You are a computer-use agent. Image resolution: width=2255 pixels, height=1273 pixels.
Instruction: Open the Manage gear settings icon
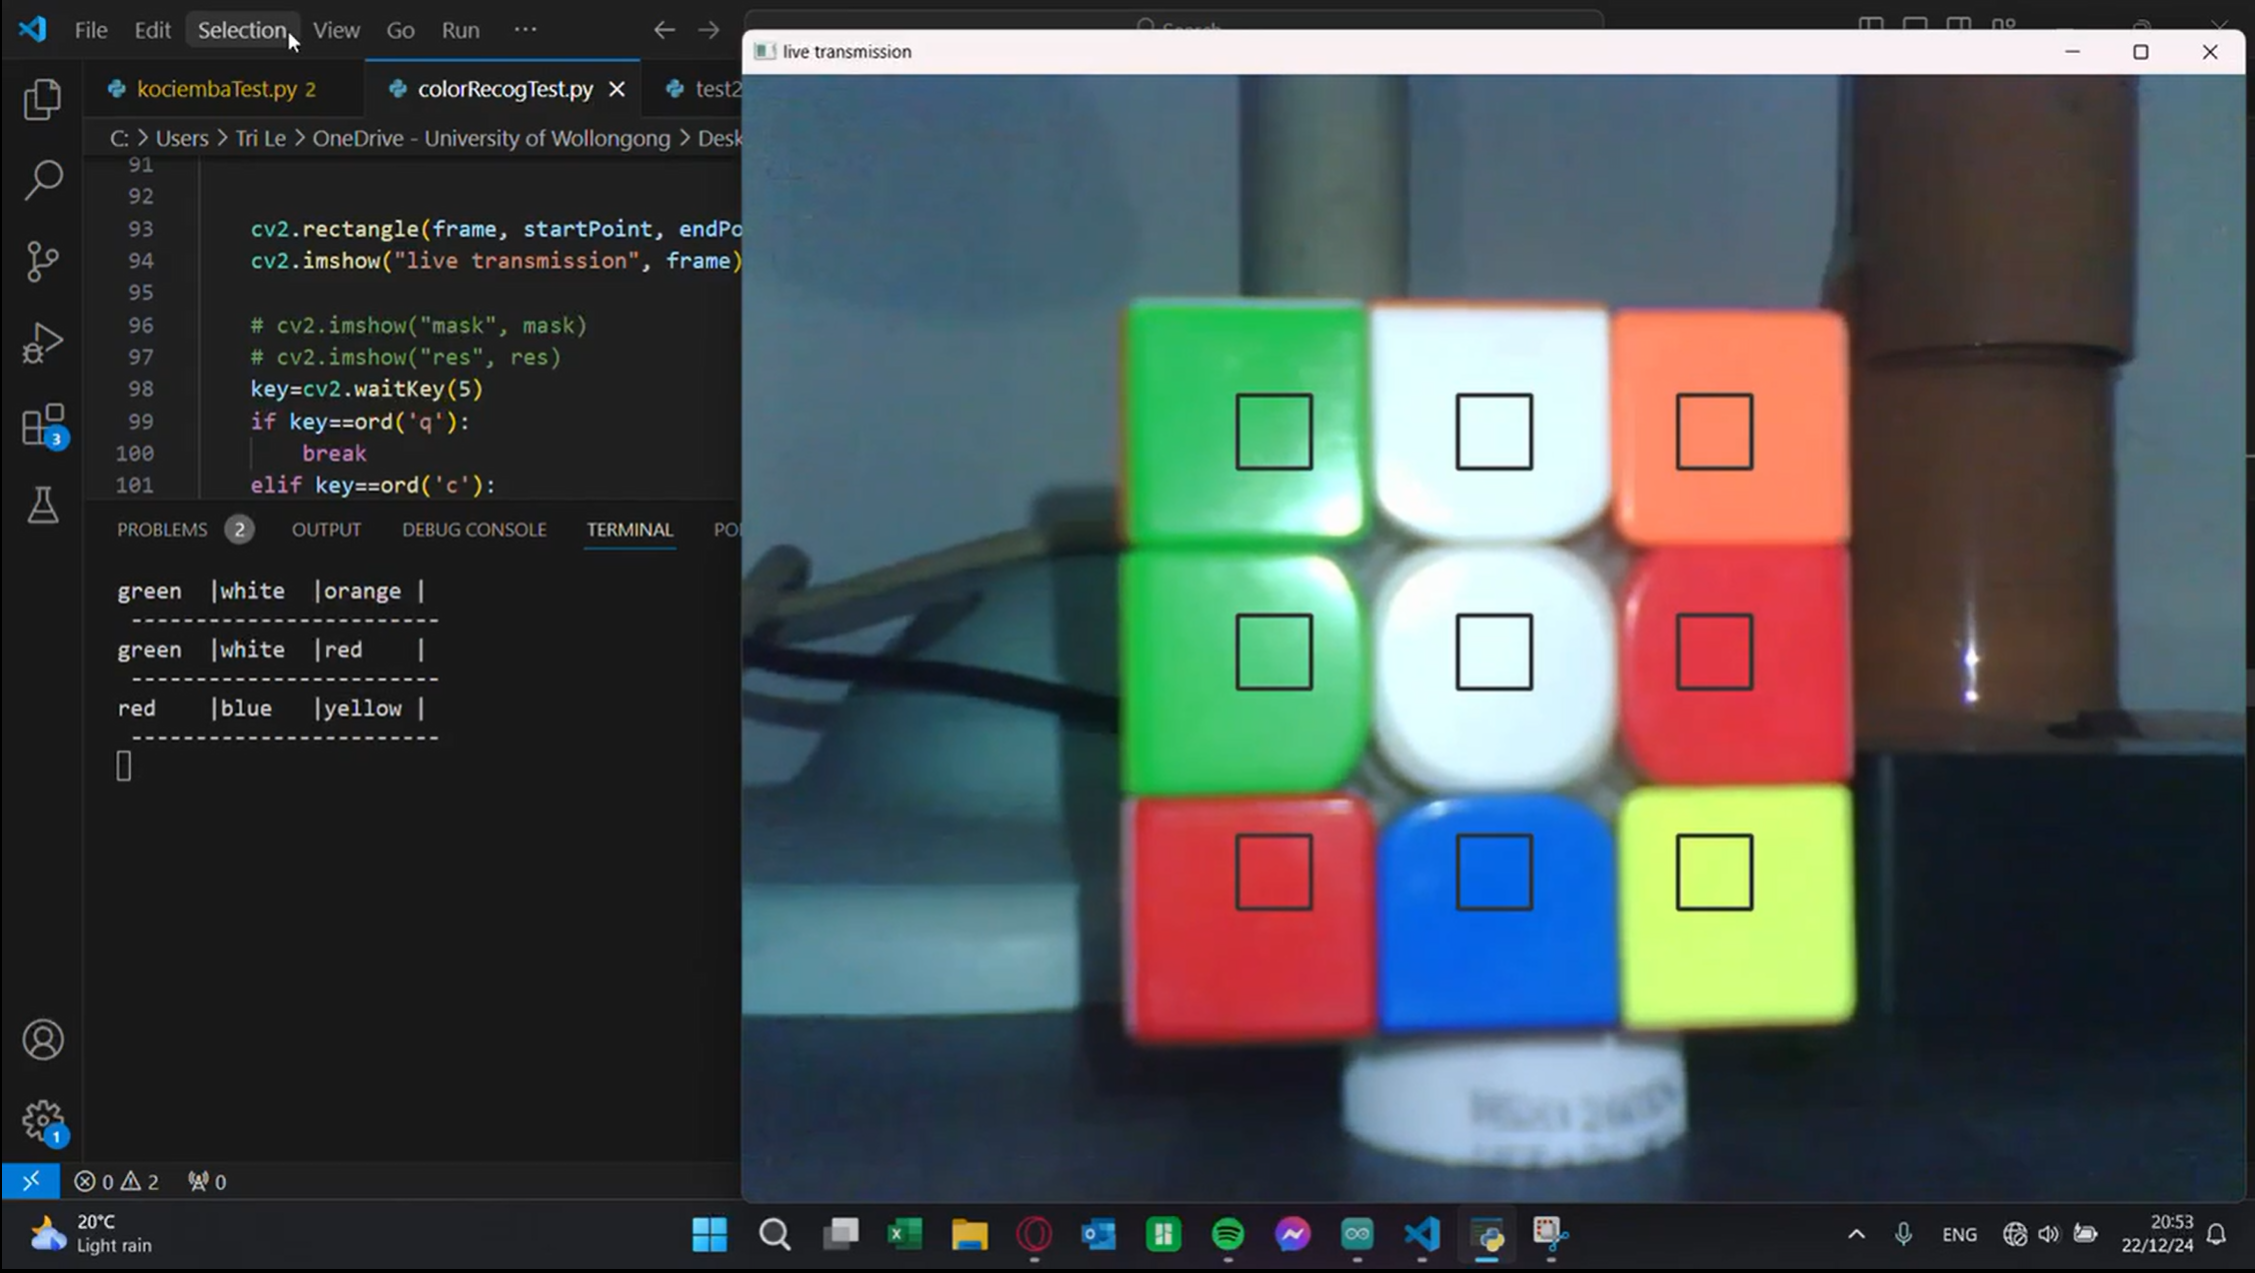click(x=42, y=1121)
